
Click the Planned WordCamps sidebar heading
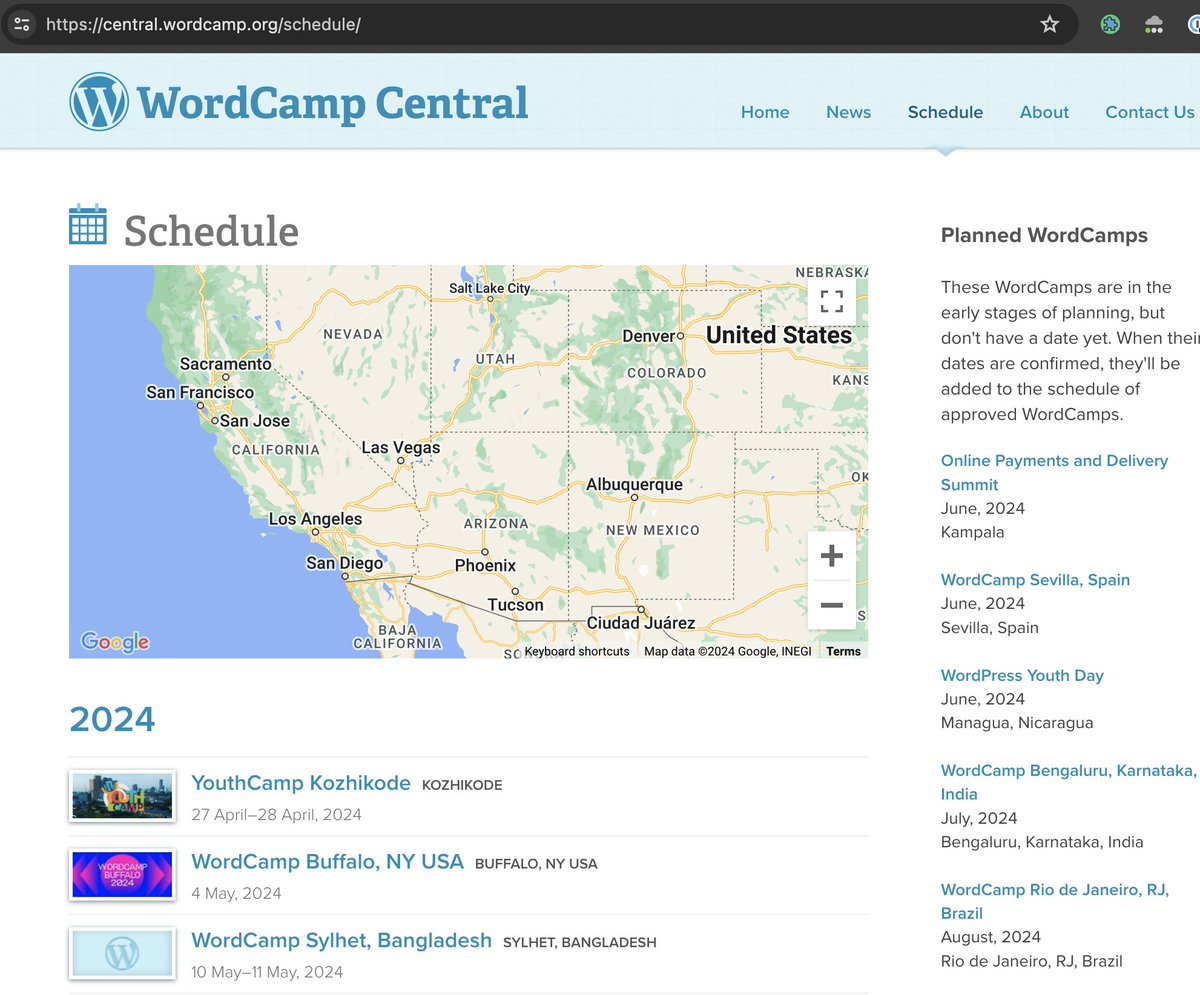1044,236
